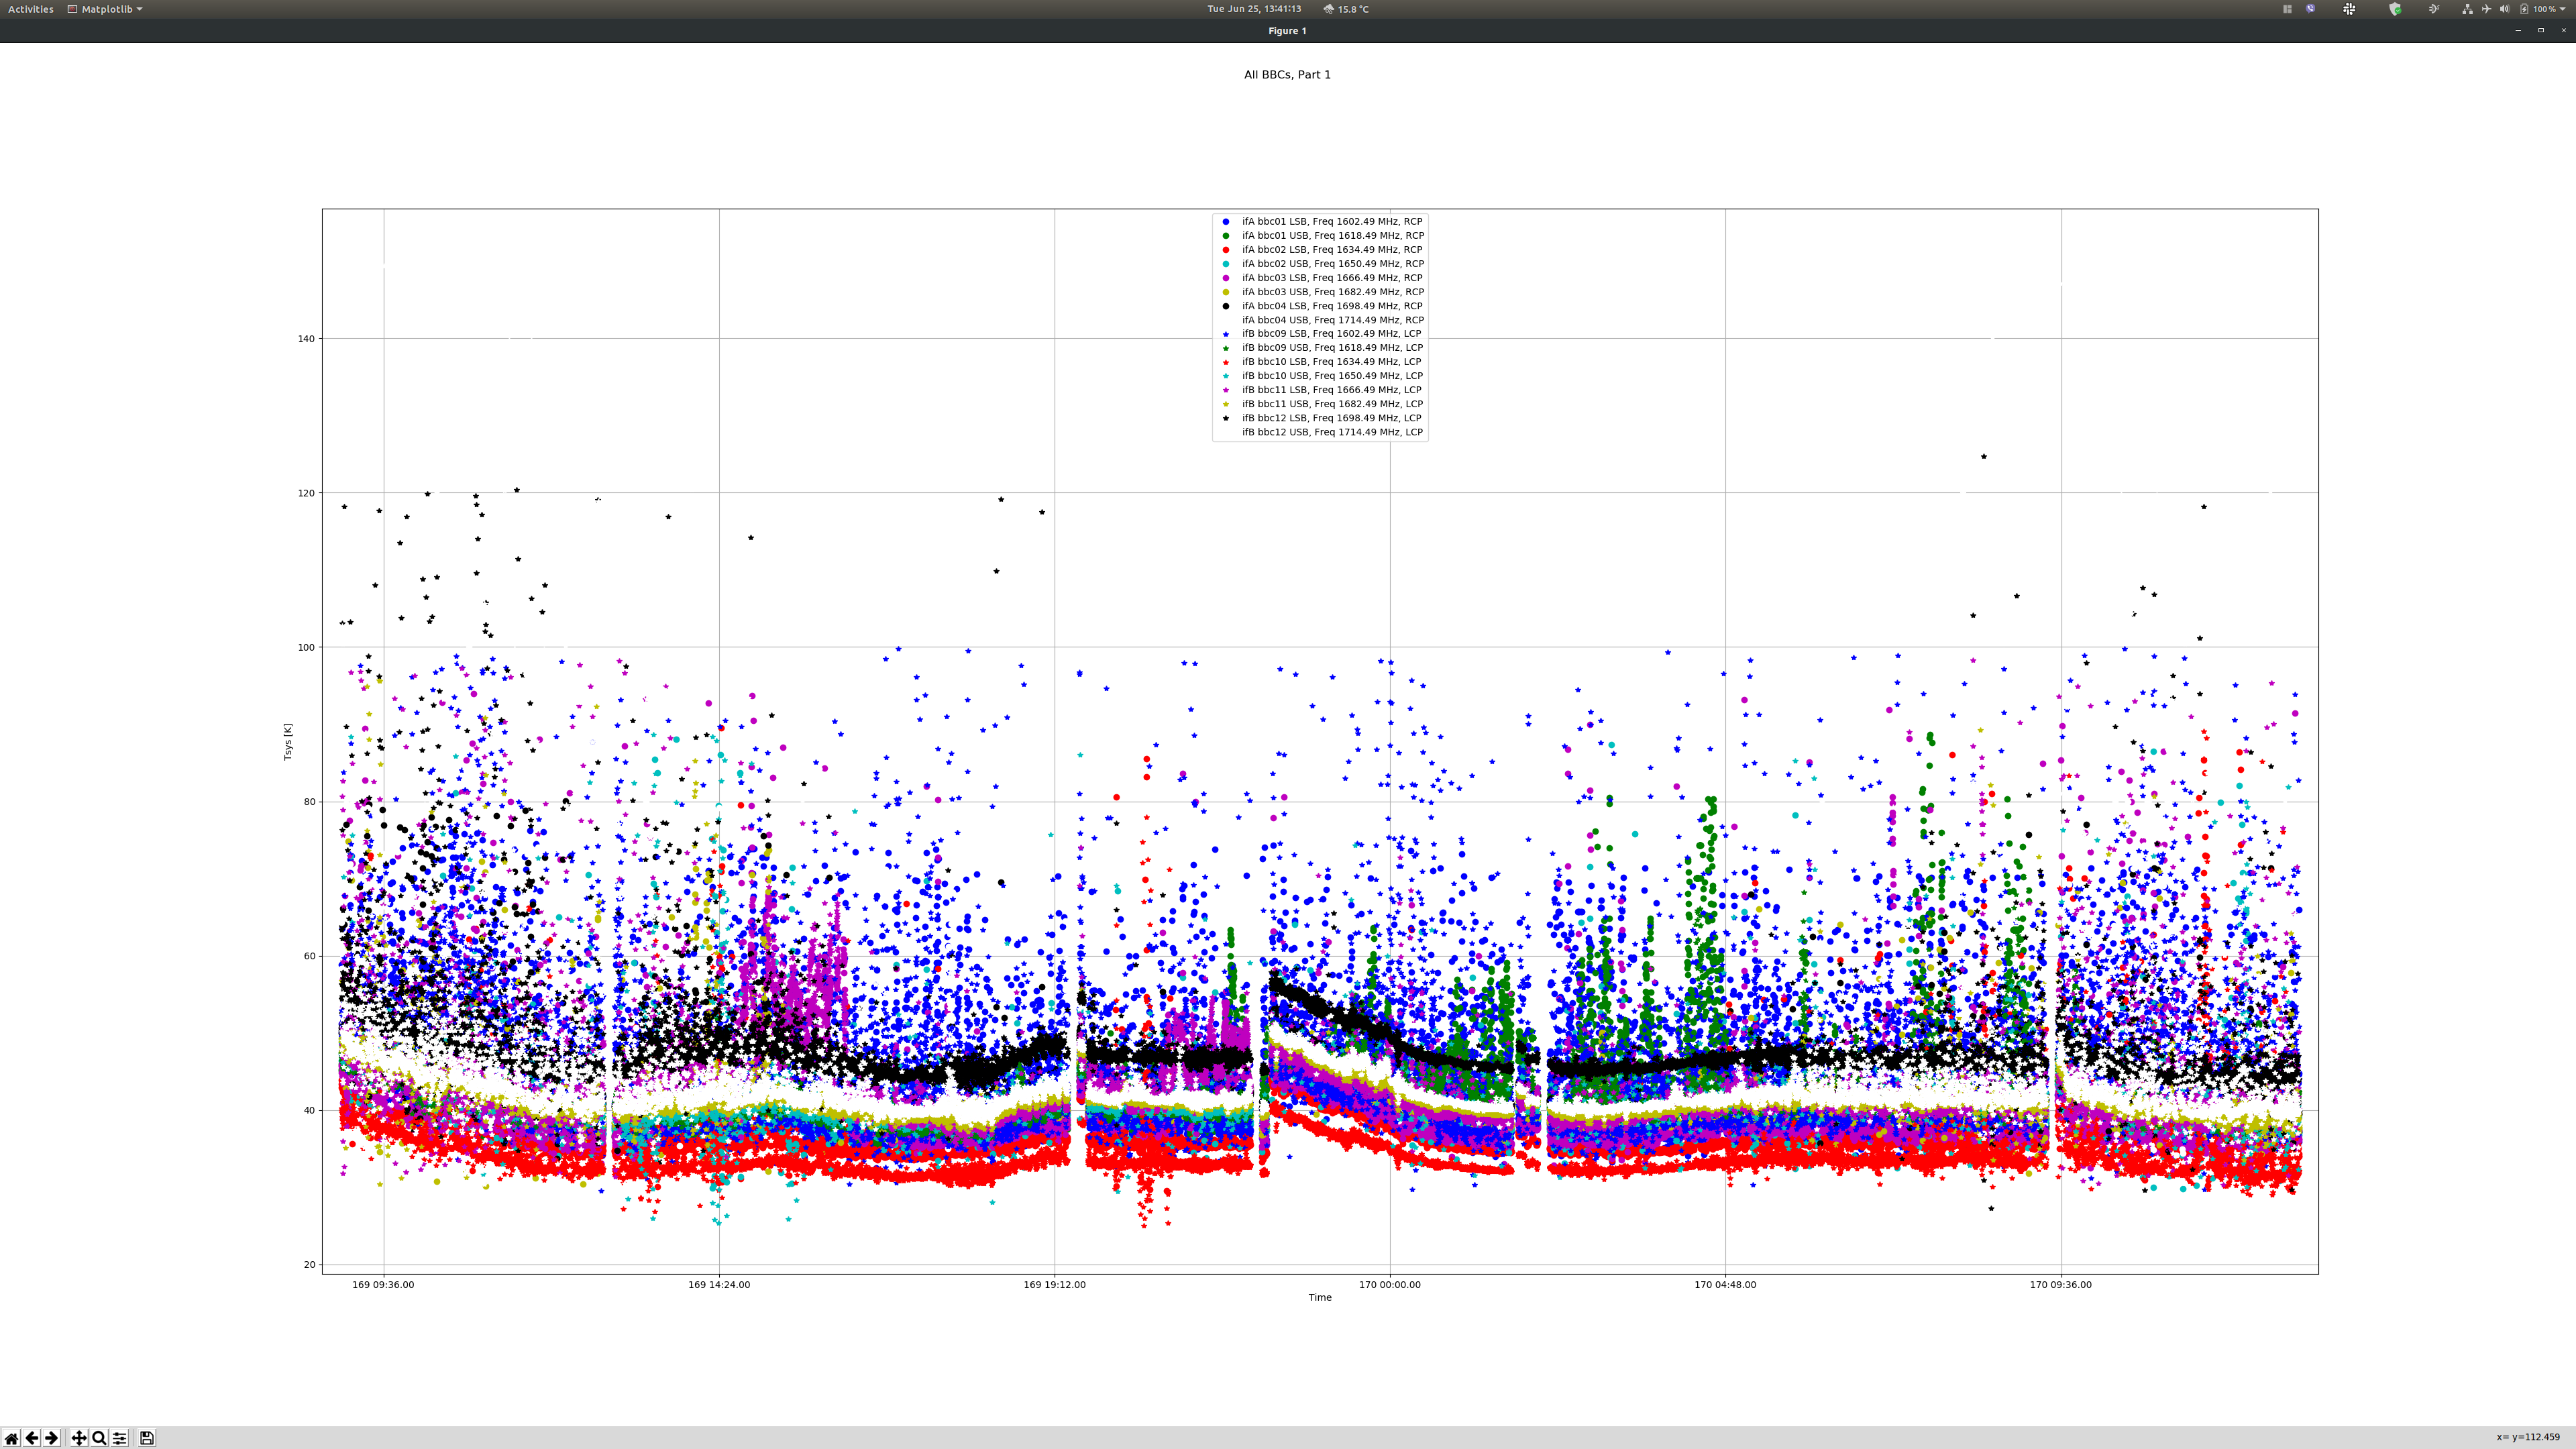The height and width of the screenshot is (1449, 2576).
Task: Click the black circle marker for bbc04 LSB
Action: point(1226,306)
